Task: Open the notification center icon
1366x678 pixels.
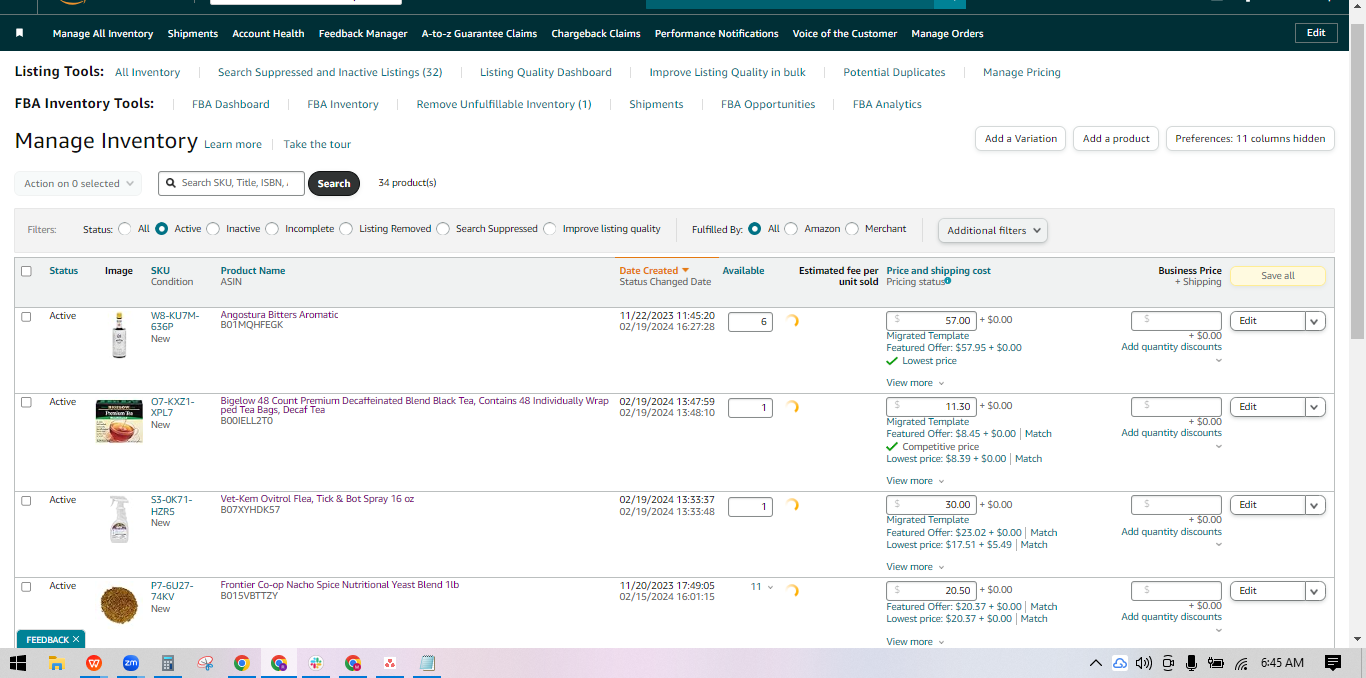Action: (x=1332, y=663)
